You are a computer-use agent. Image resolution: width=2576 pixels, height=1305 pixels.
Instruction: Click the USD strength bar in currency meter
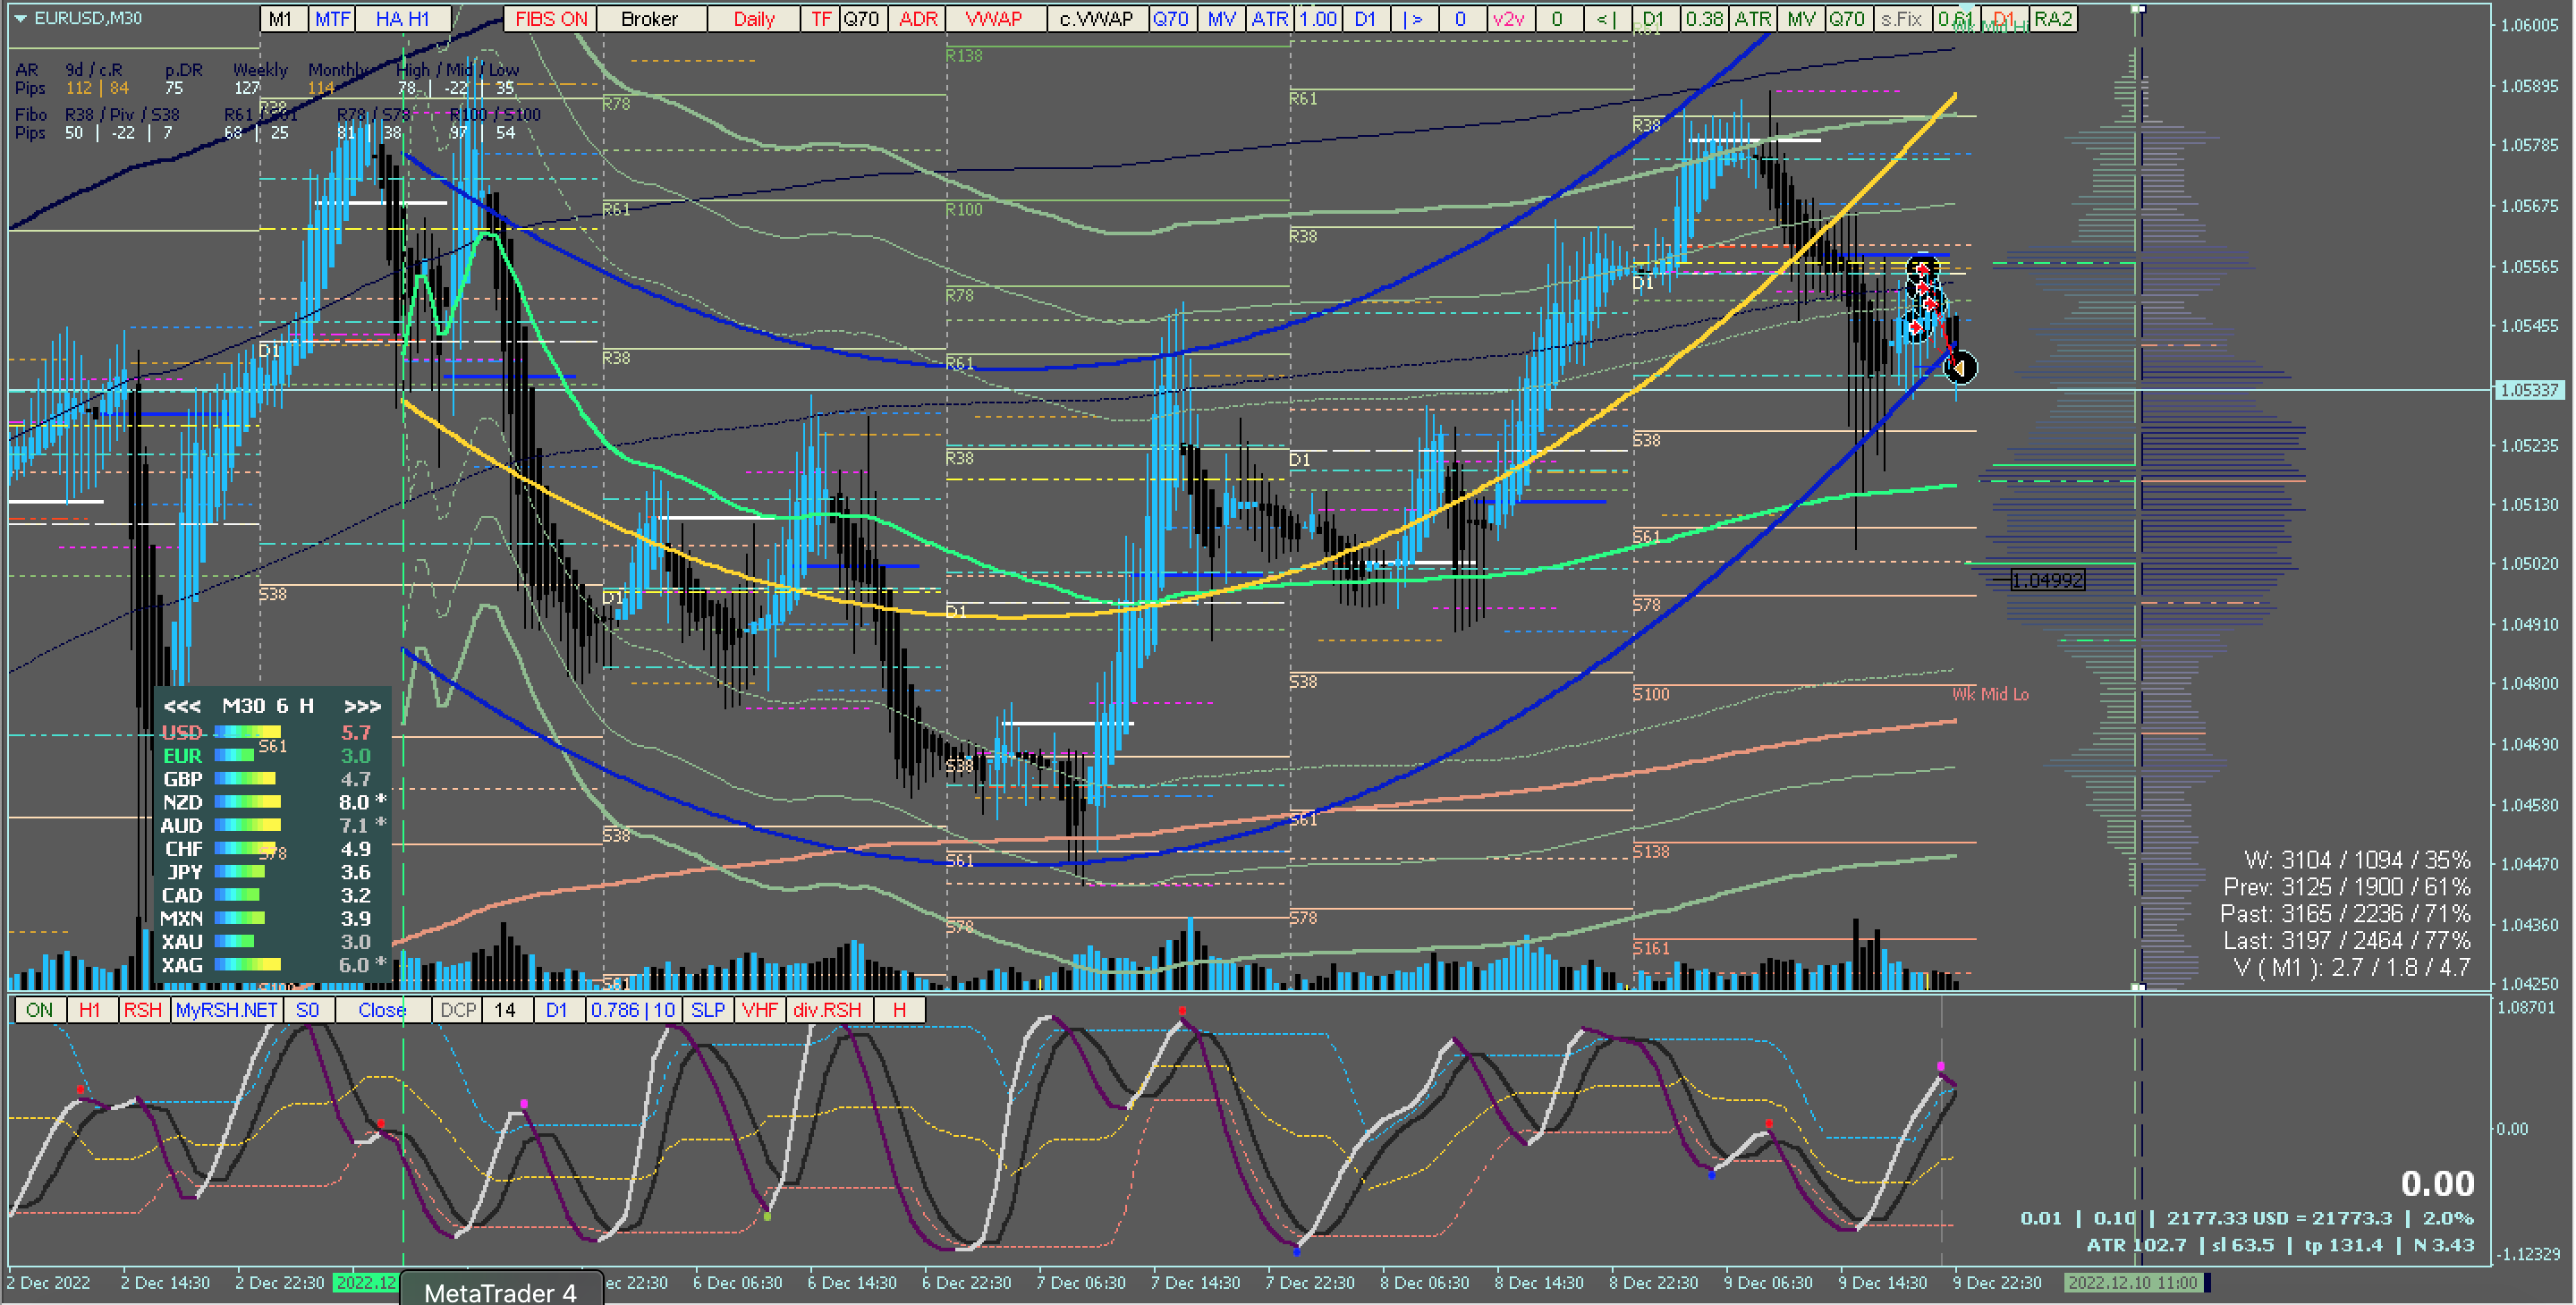point(248,733)
